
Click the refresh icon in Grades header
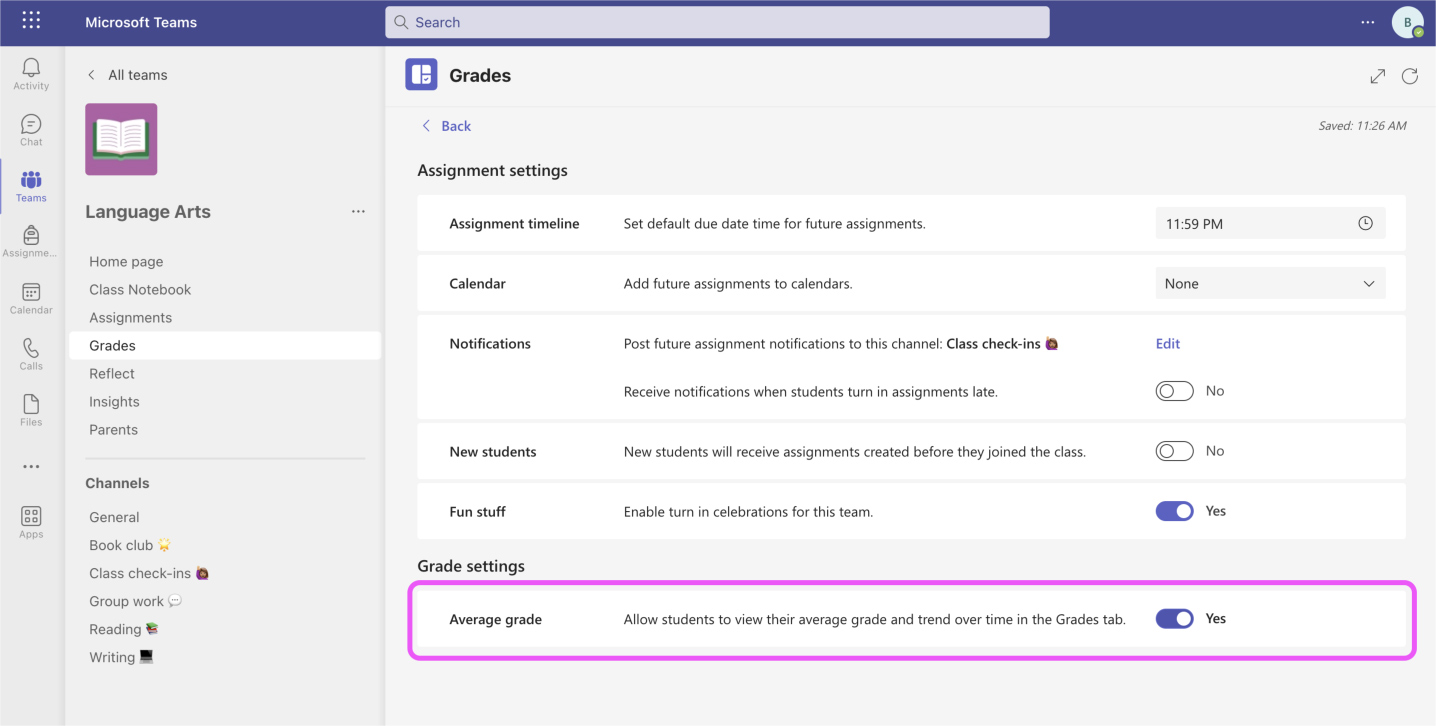click(x=1410, y=76)
